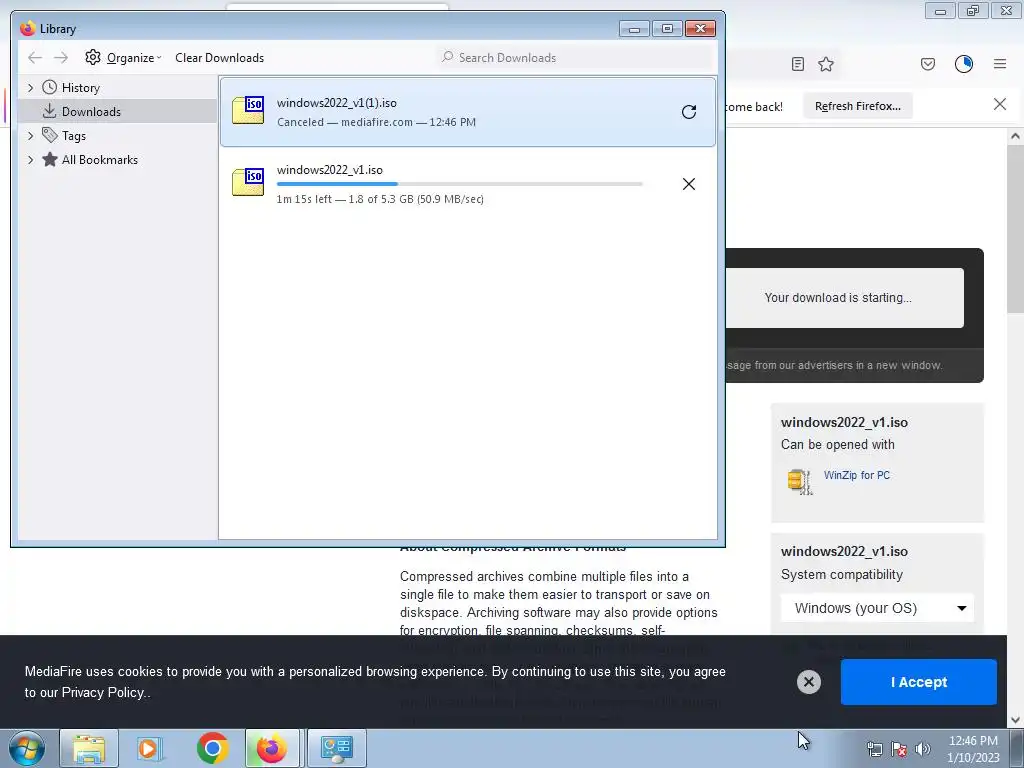Expand the Tags tree node

tap(30, 136)
